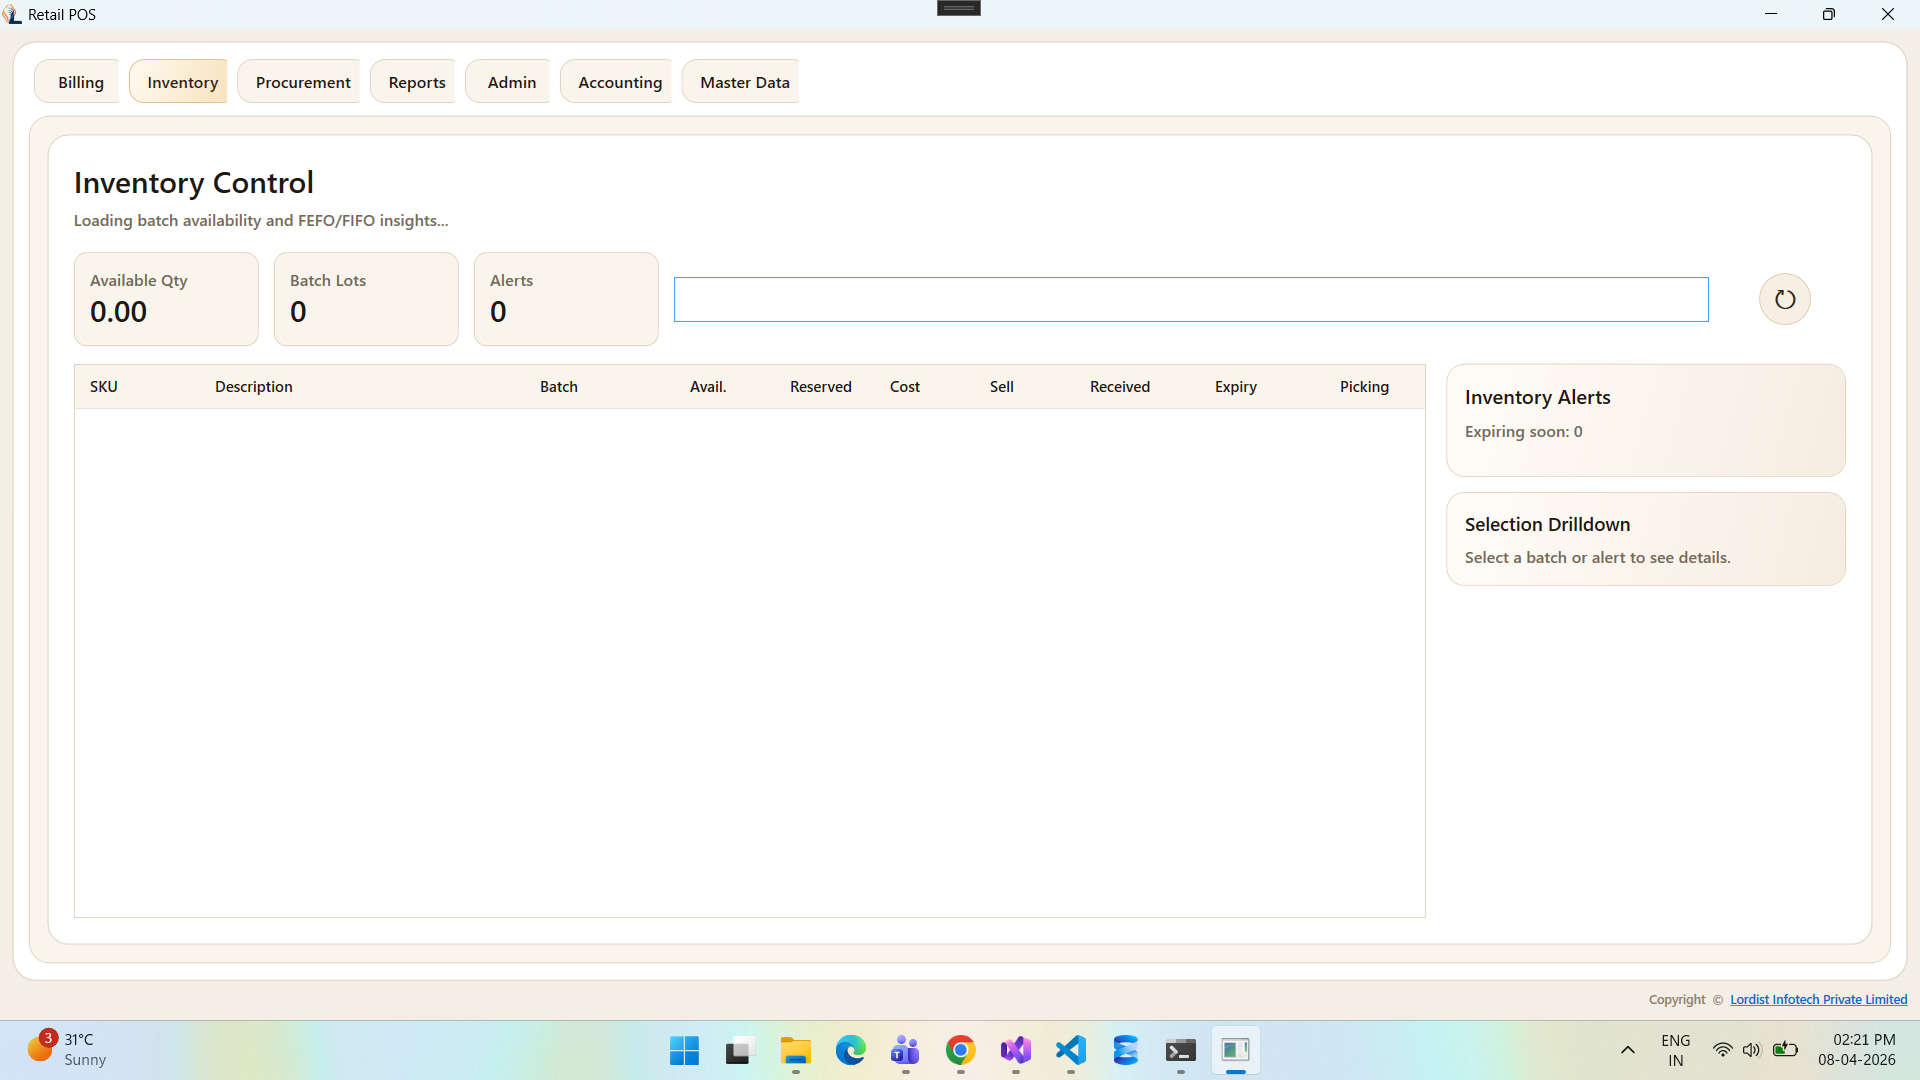Sort by the Description column header
Viewport: 1920px width, 1080px height.
coord(254,387)
